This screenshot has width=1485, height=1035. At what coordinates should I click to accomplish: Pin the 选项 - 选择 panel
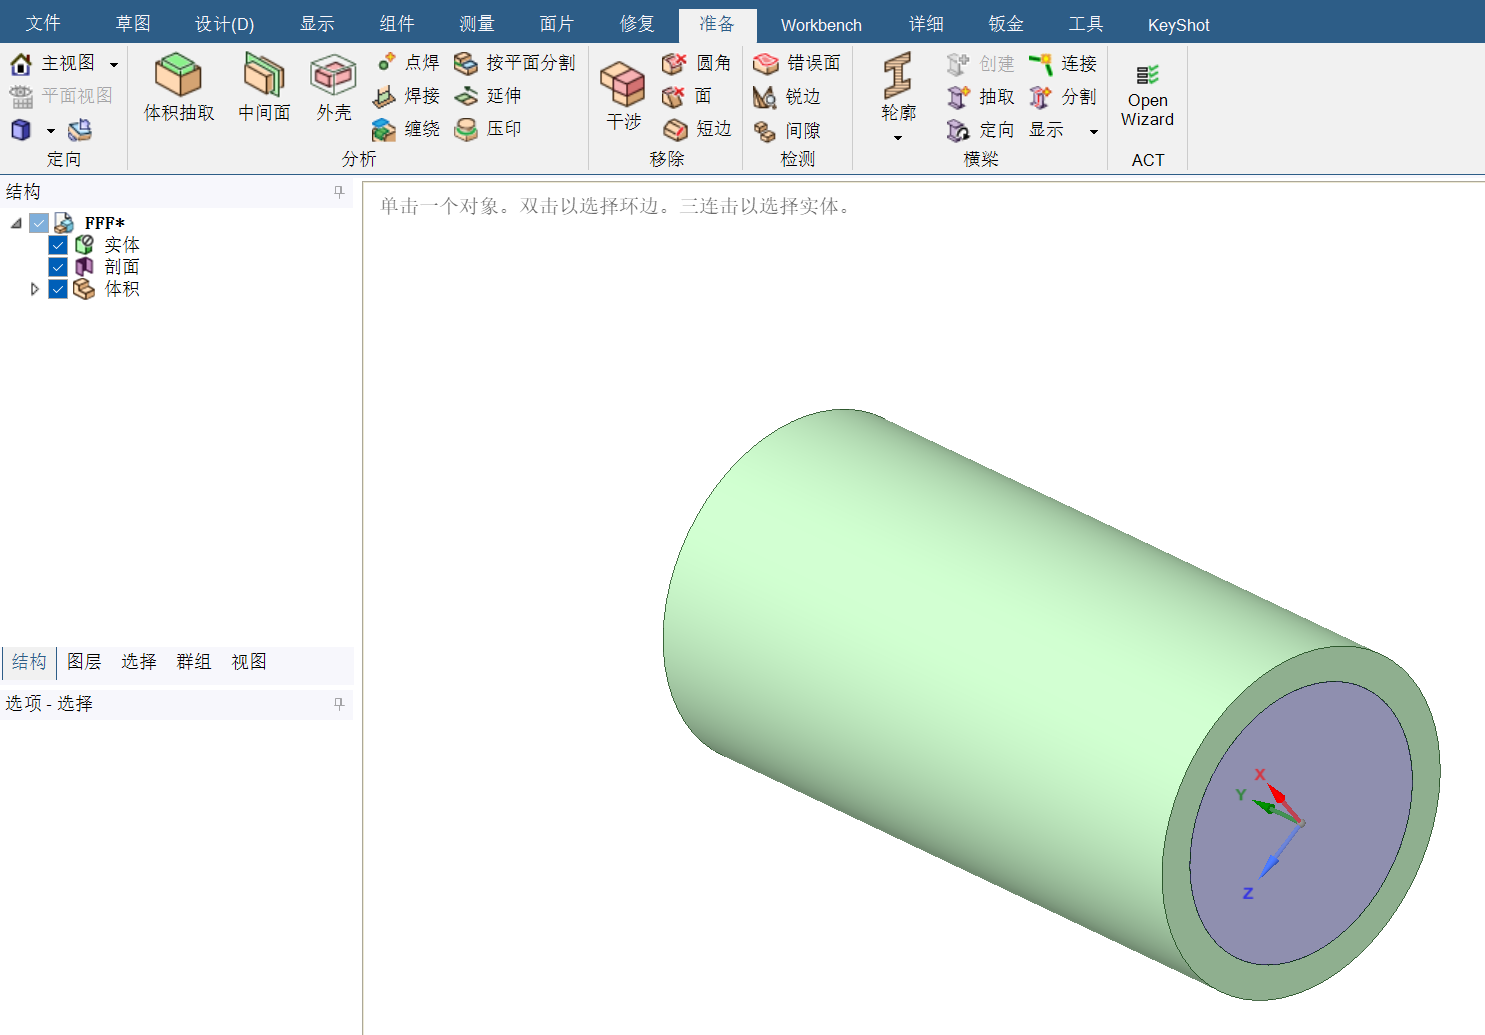click(339, 704)
